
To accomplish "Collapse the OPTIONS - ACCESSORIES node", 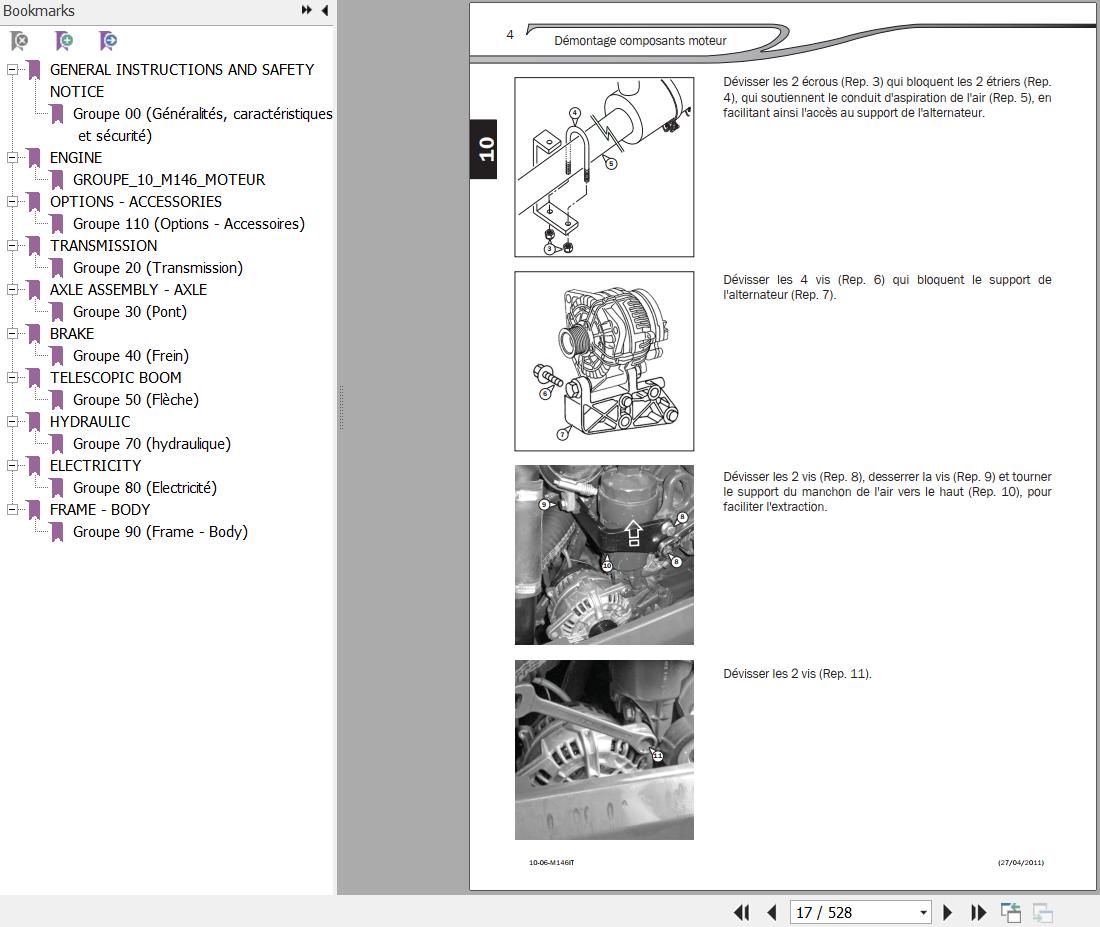I will click(x=13, y=201).
